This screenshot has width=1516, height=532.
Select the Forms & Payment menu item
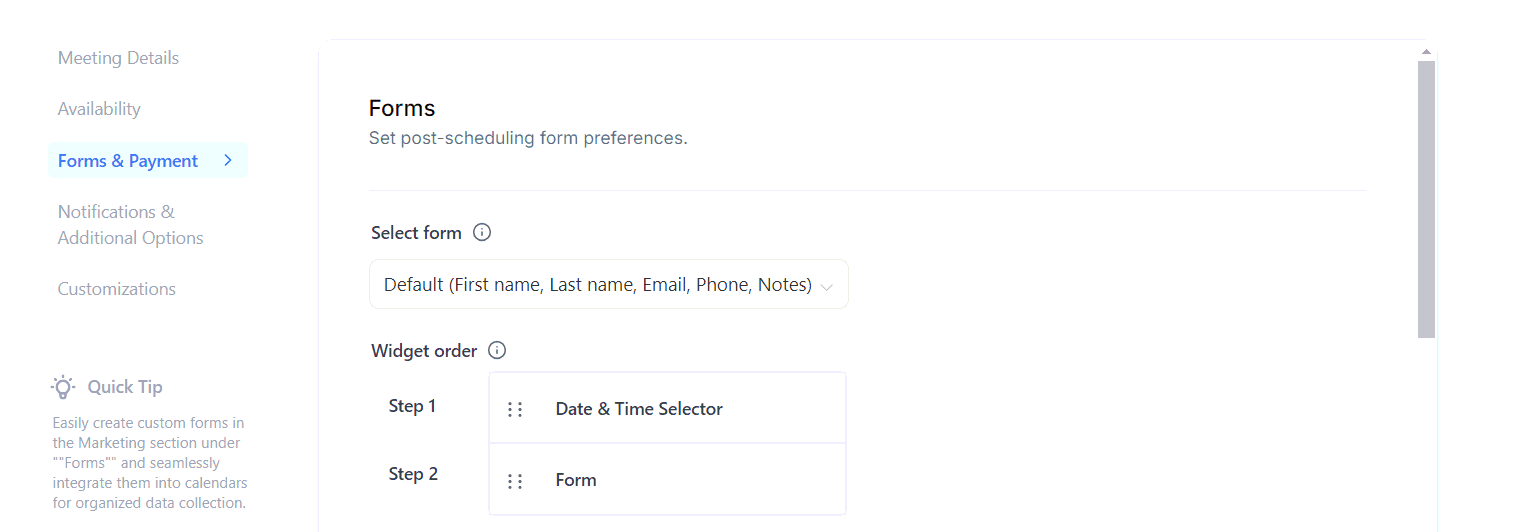(x=128, y=161)
